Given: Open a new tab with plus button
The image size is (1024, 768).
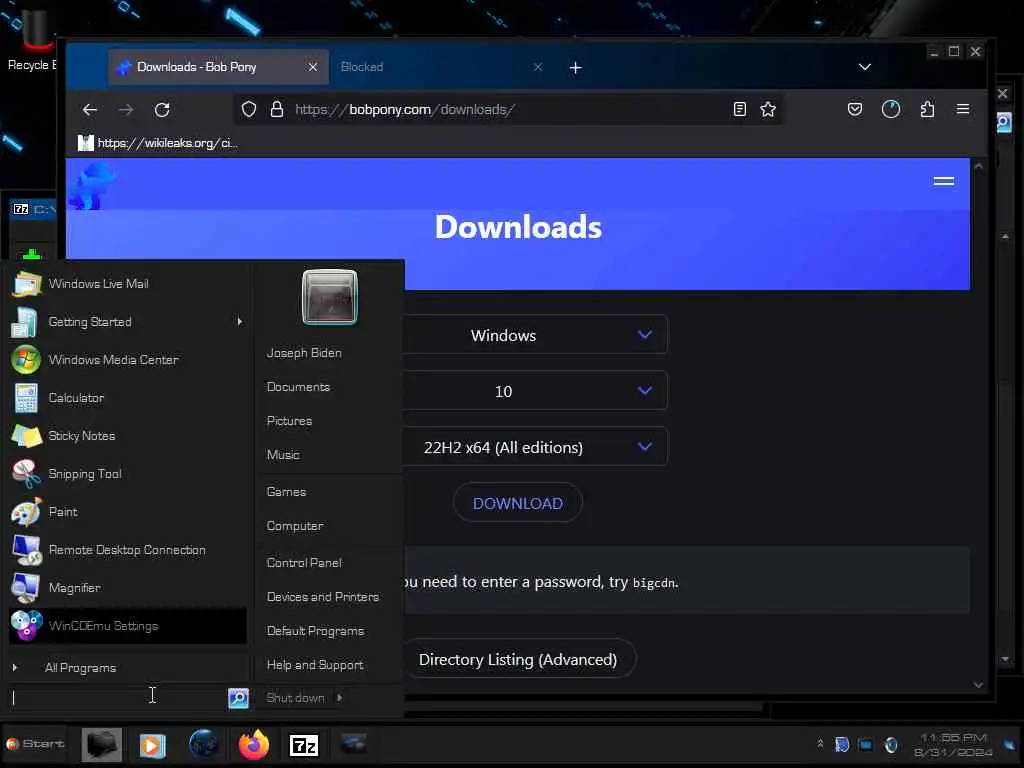Looking at the screenshot, I should [575, 67].
